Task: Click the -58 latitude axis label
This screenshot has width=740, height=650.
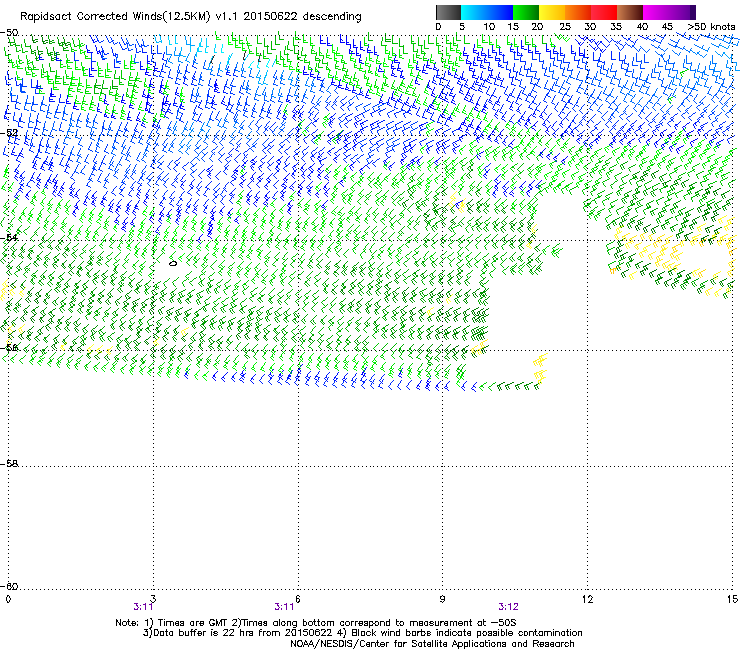Action: pos(9,463)
